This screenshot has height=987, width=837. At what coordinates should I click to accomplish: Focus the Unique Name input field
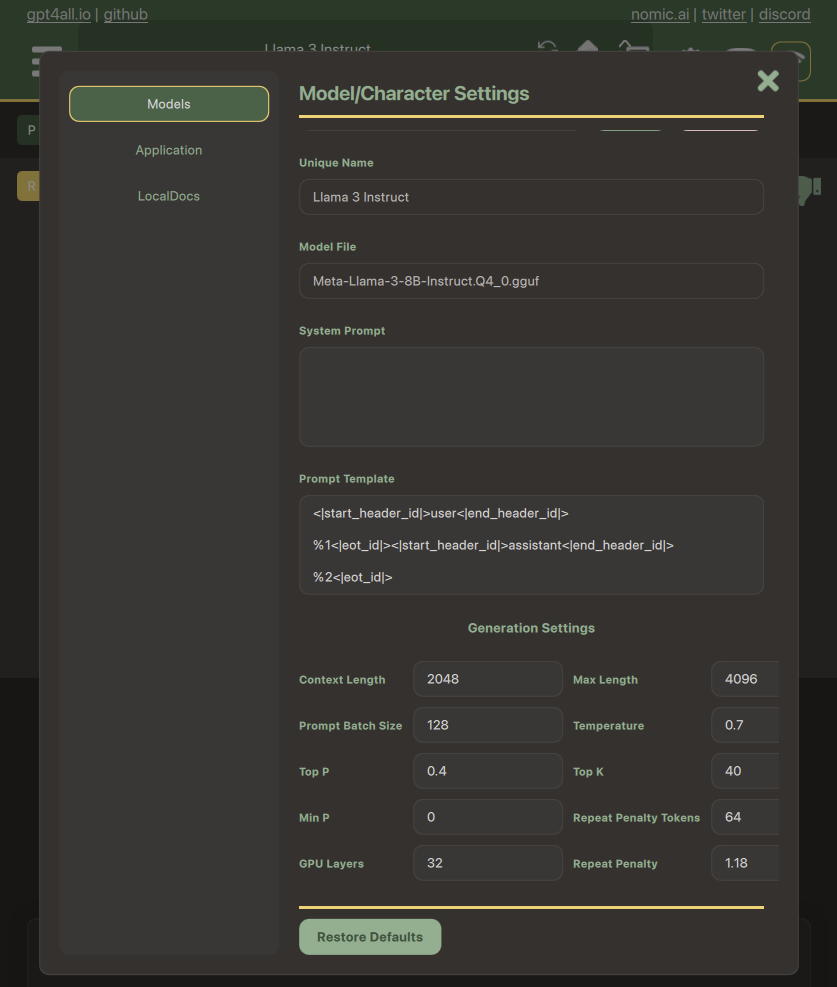[x=531, y=197]
